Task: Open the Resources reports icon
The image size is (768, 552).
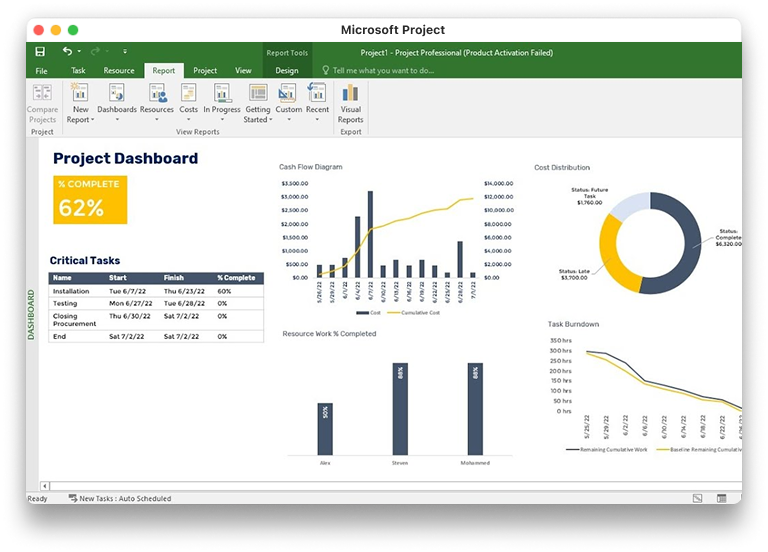Action: coord(157,93)
